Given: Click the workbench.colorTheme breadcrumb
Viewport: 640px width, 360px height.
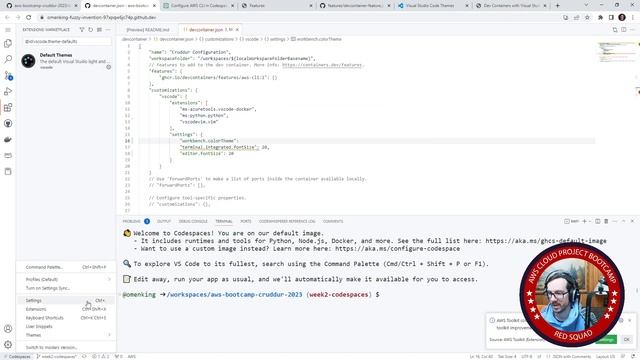Looking at the screenshot, I should [316, 39].
